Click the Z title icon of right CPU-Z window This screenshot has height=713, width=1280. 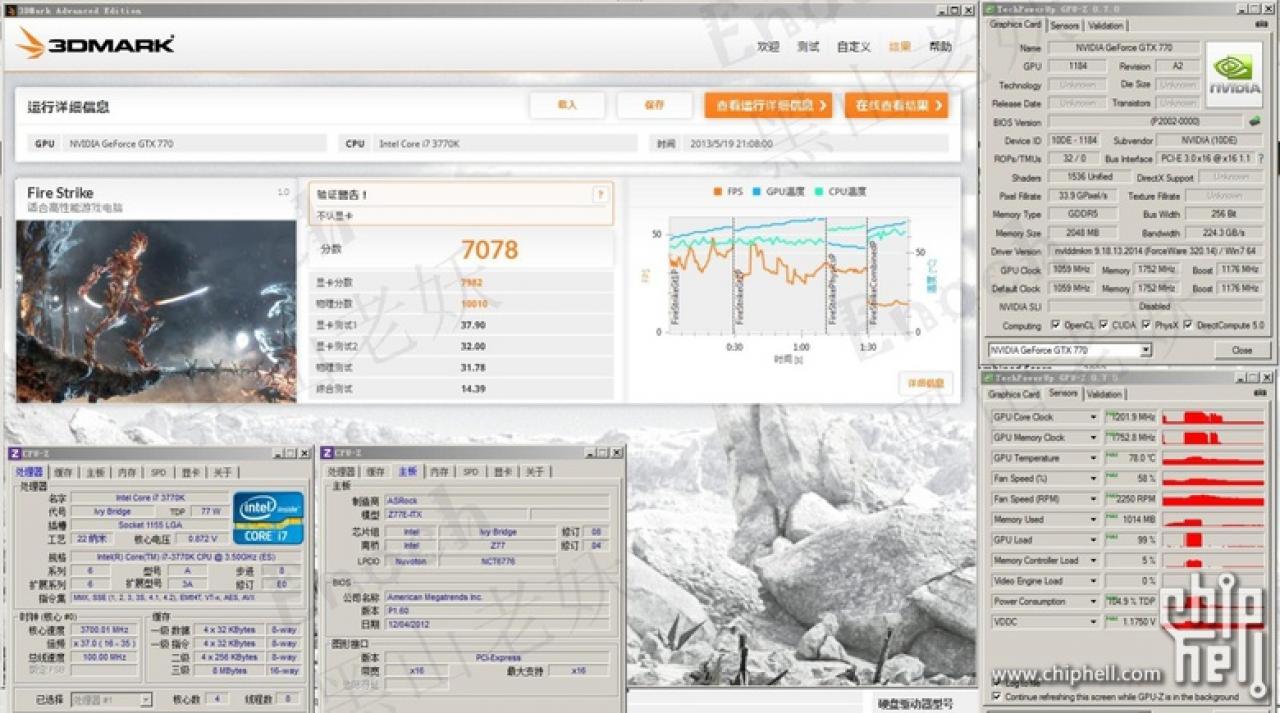325,453
